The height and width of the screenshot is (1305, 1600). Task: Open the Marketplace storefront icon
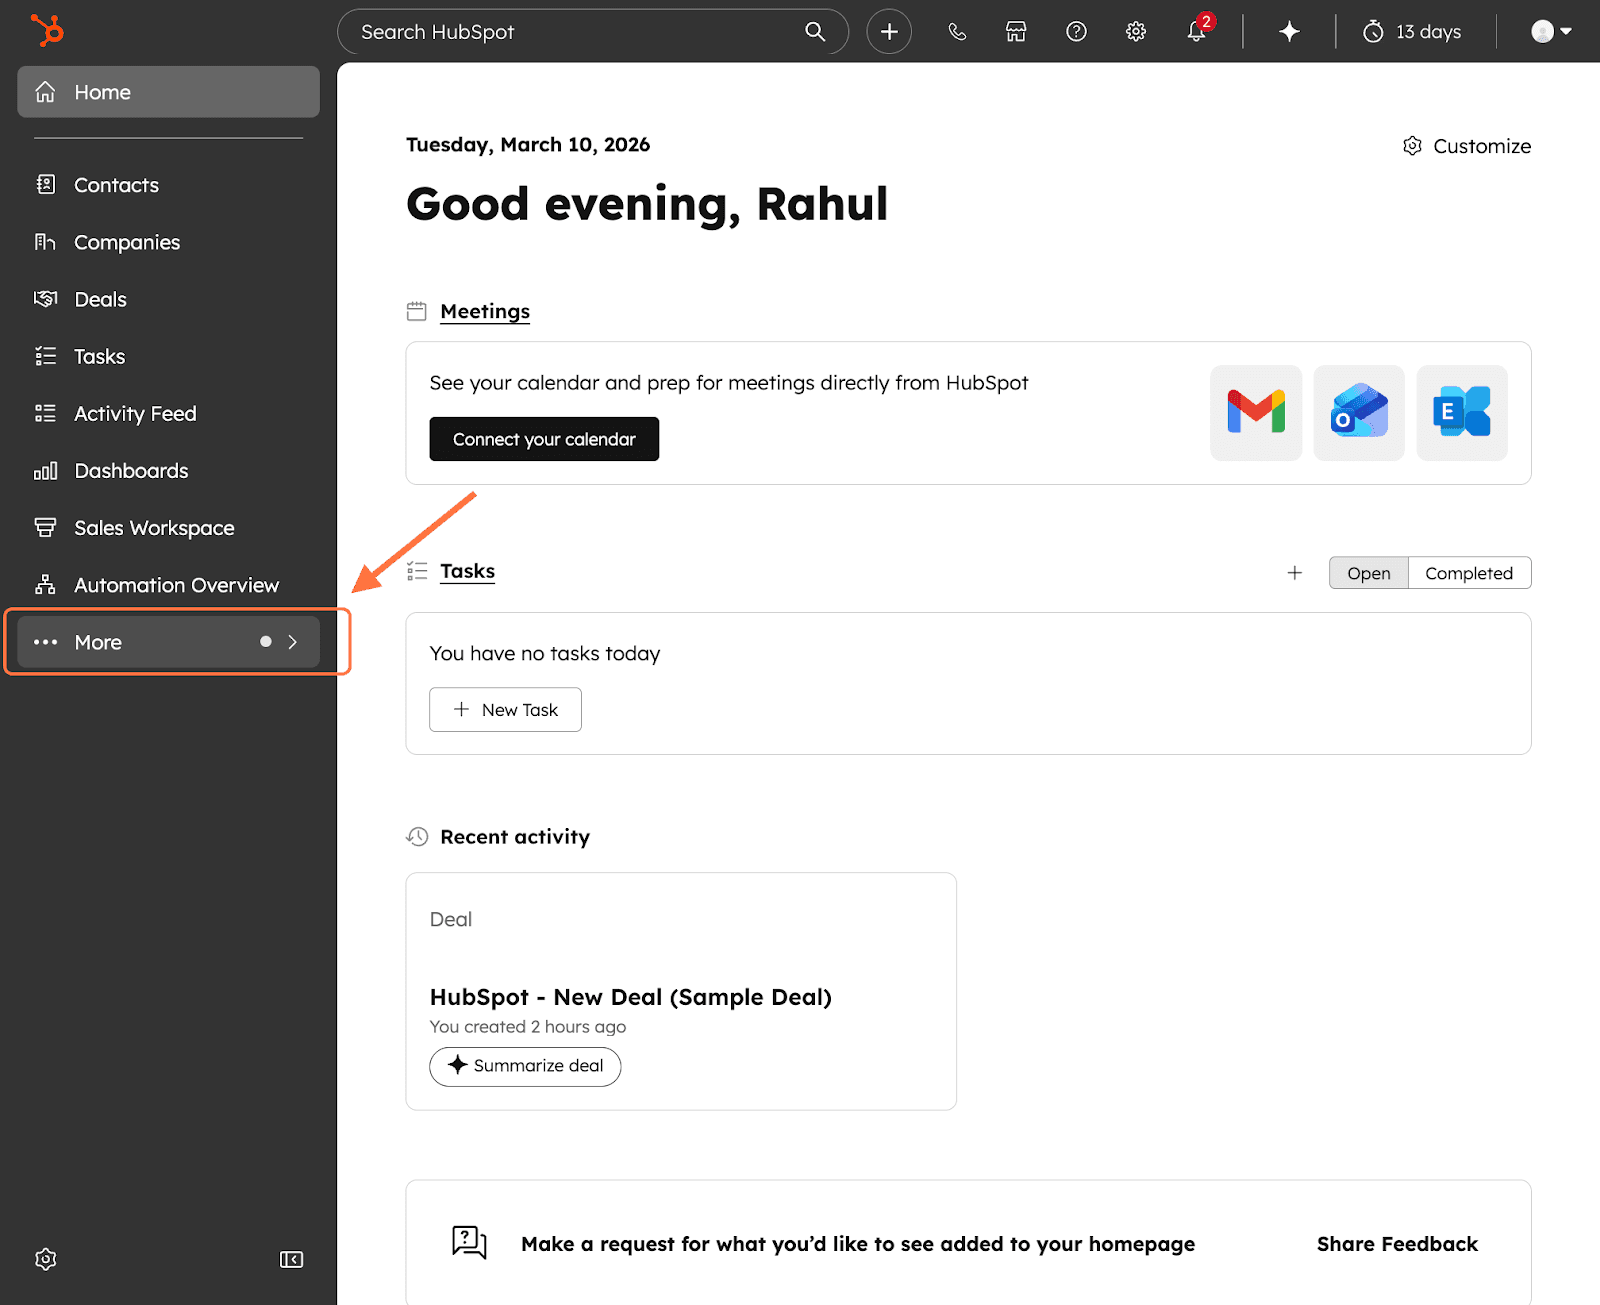(x=1016, y=32)
